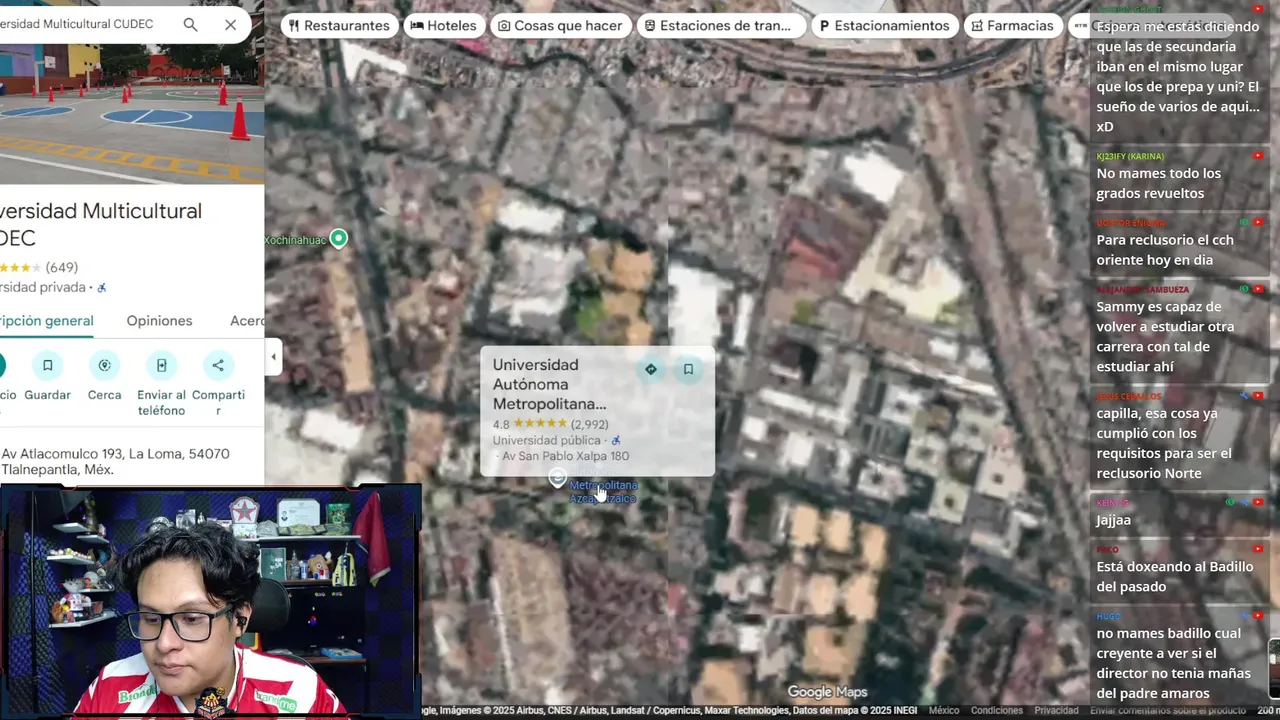
Task: Click chat message capilla, esa cosa ya cumplió
Action: [1164, 443]
